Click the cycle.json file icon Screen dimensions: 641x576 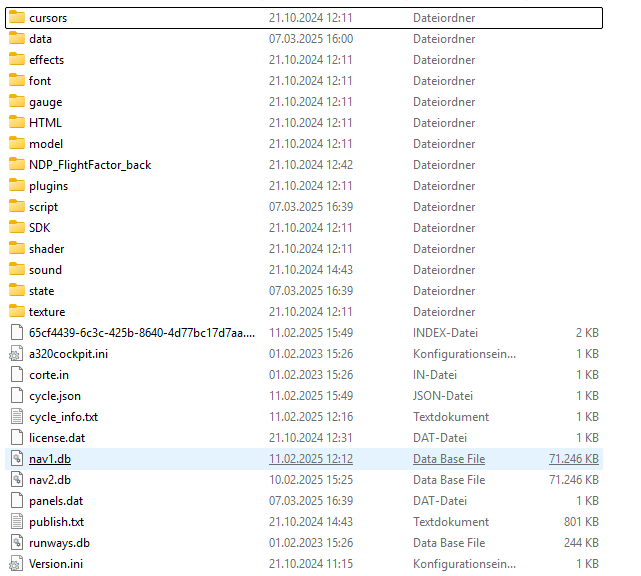[17, 395]
